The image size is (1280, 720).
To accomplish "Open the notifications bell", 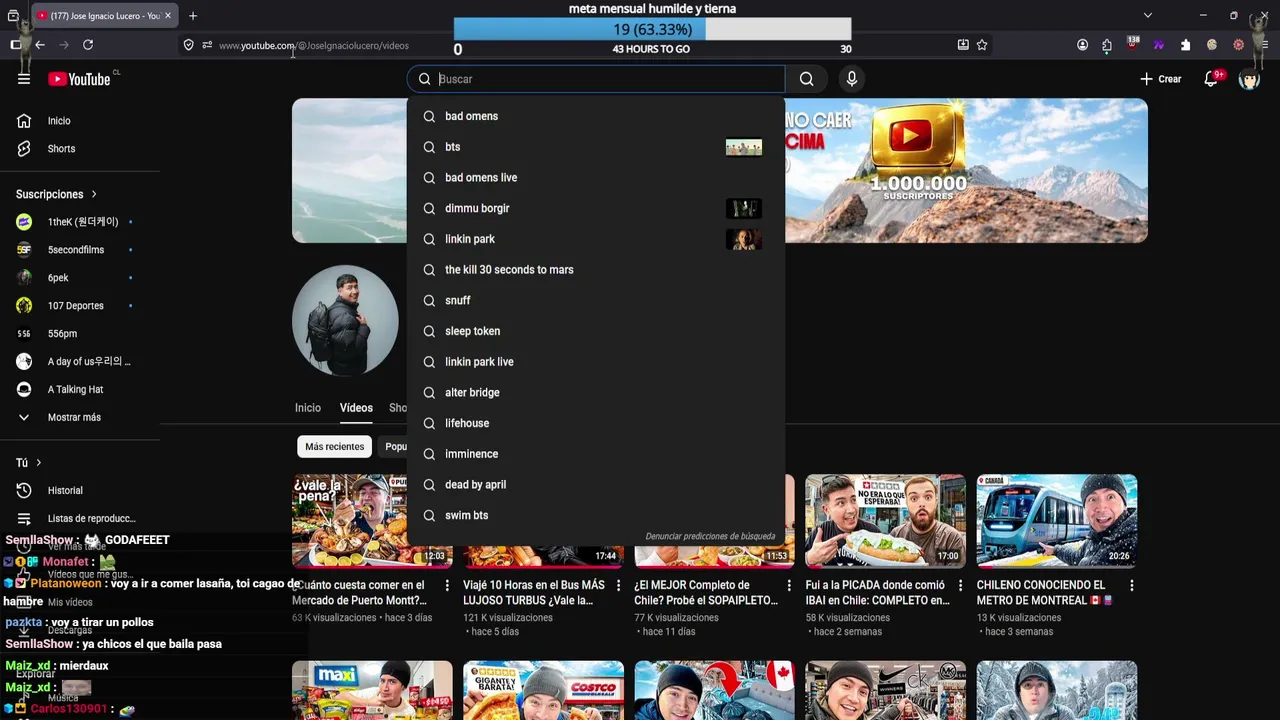I will pyautogui.click(x=1211, y=79).
